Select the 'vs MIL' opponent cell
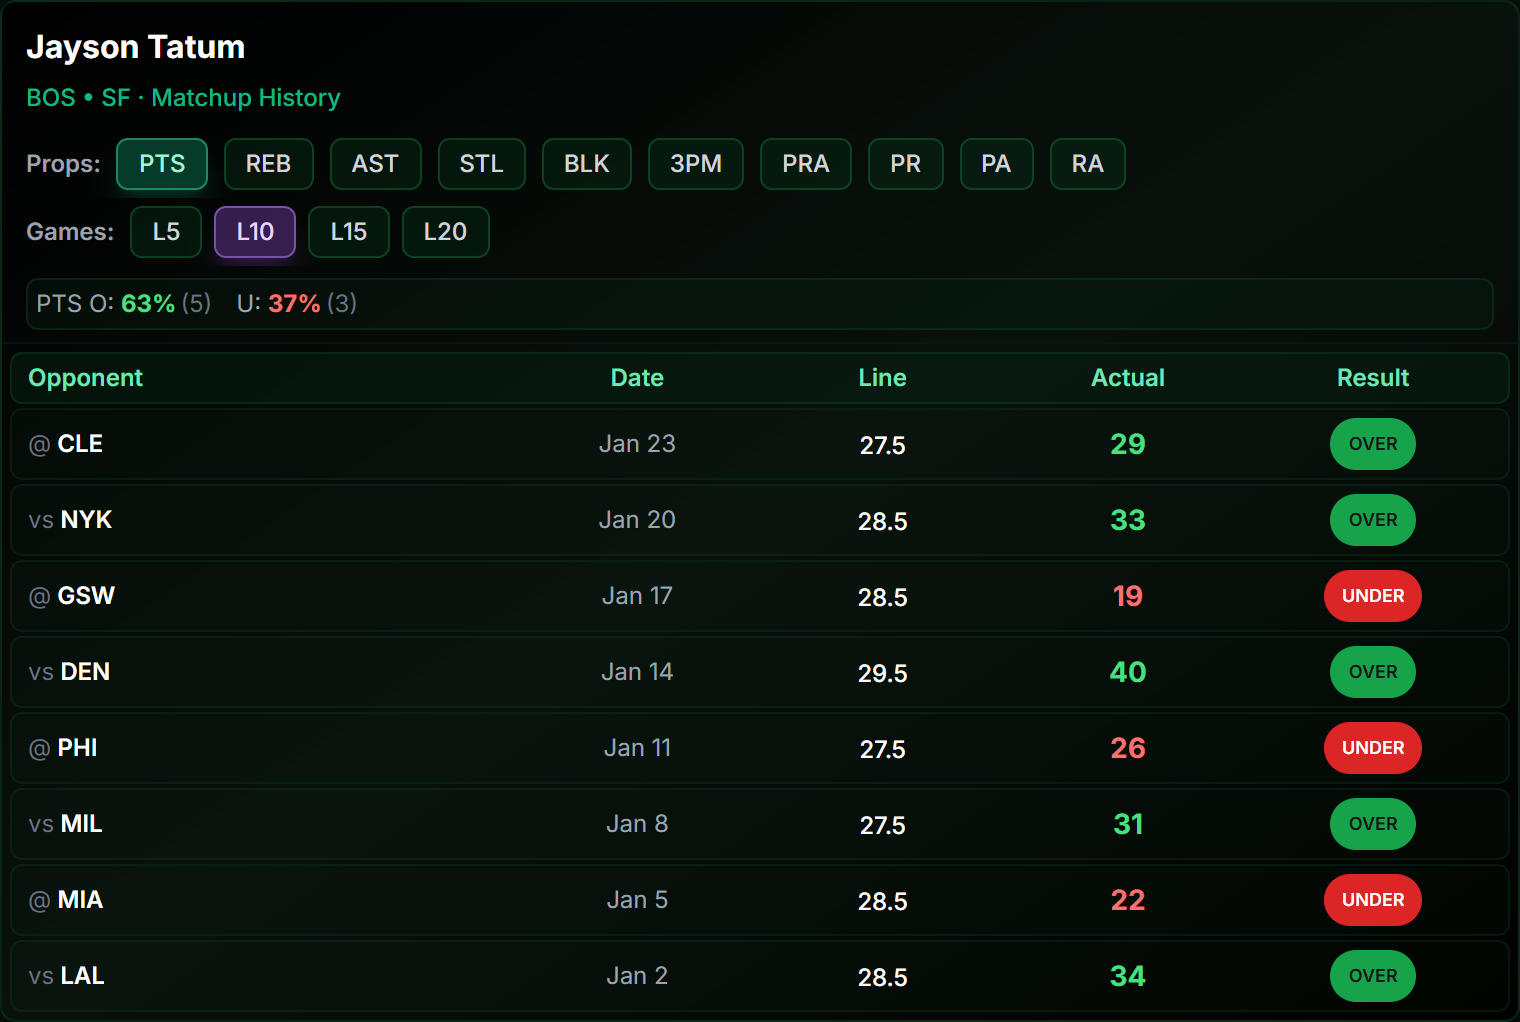The width and height of the screenshot is (1520, 1022). pyautogui.click(x=65, y=824)
